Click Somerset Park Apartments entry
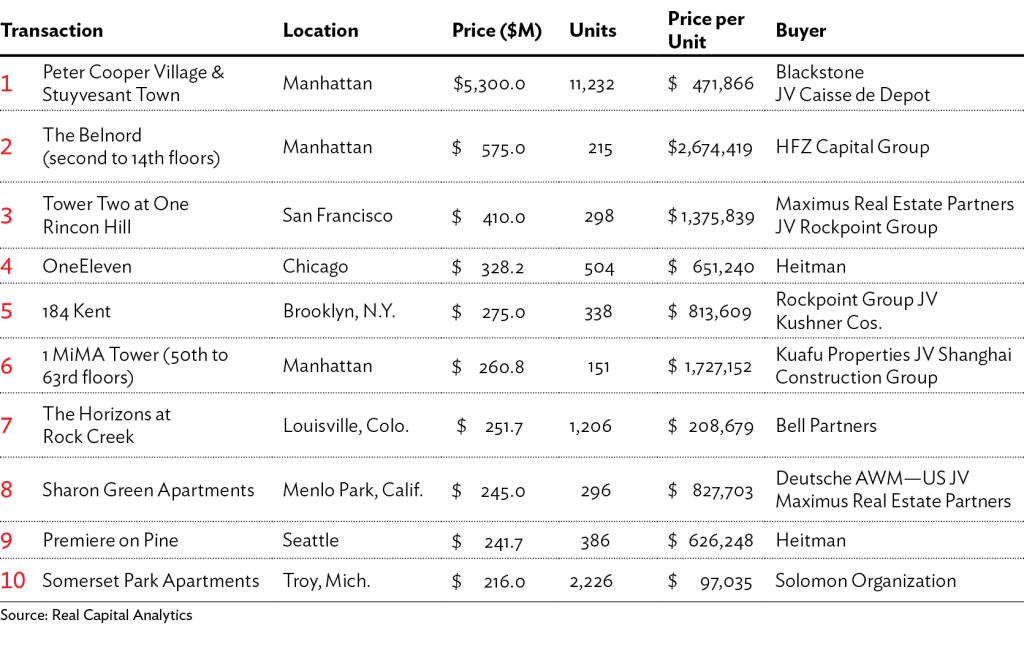Viewport: 1024px width, 655px height. (x=150, y=581)
